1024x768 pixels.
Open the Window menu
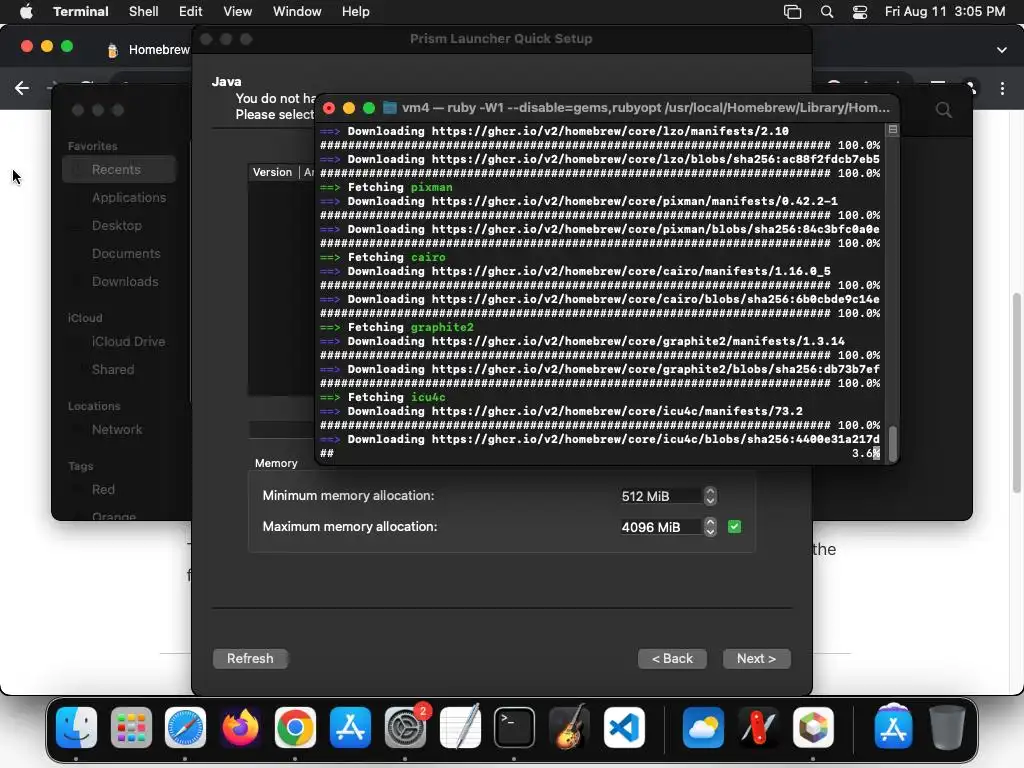[x=297, y=12]
